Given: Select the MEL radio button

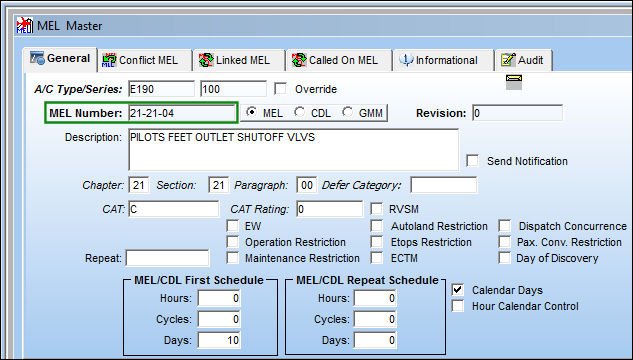Looking at the screenshot, I should (x=252, y=112).
